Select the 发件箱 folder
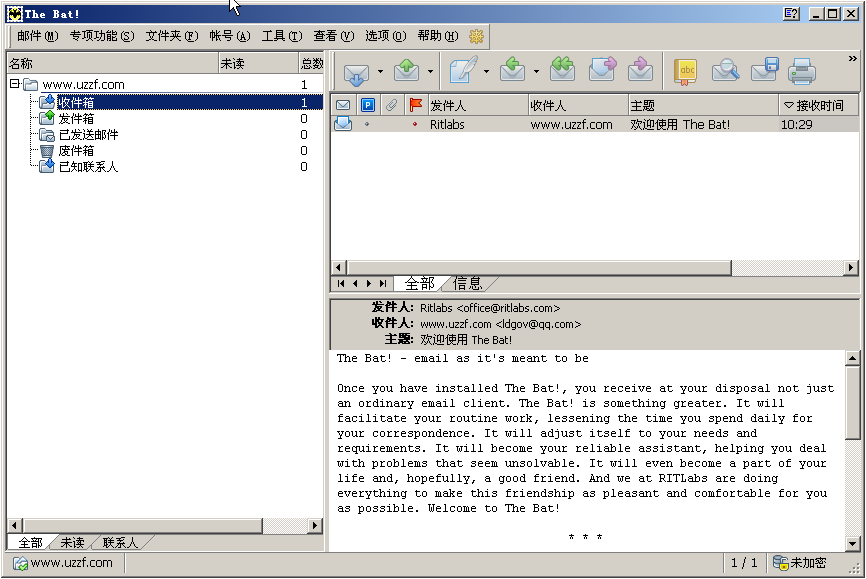 point(76,119)
